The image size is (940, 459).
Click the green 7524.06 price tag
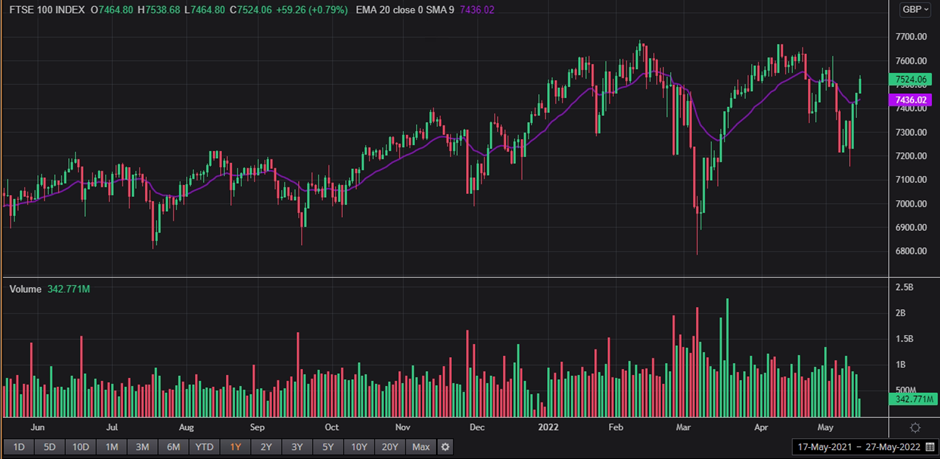[909, 80]
